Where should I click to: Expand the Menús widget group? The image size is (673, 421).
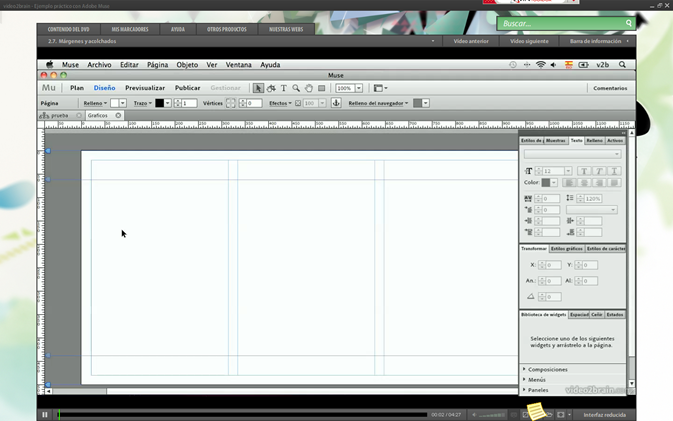(x=534, y=379)
